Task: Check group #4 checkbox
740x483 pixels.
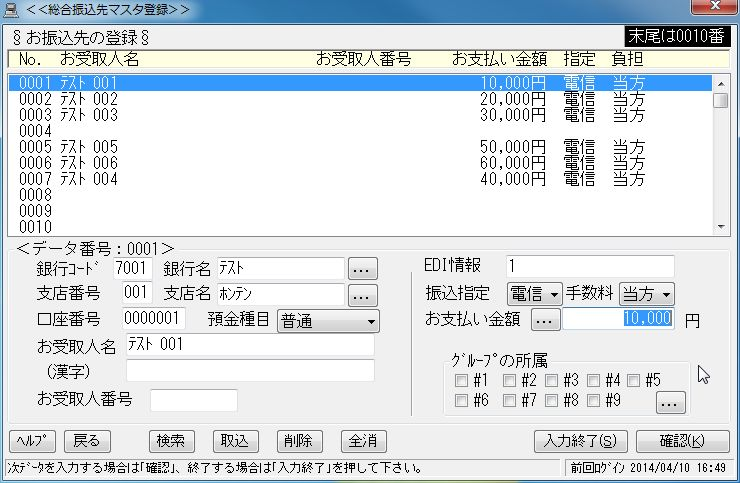Action: 593,380
